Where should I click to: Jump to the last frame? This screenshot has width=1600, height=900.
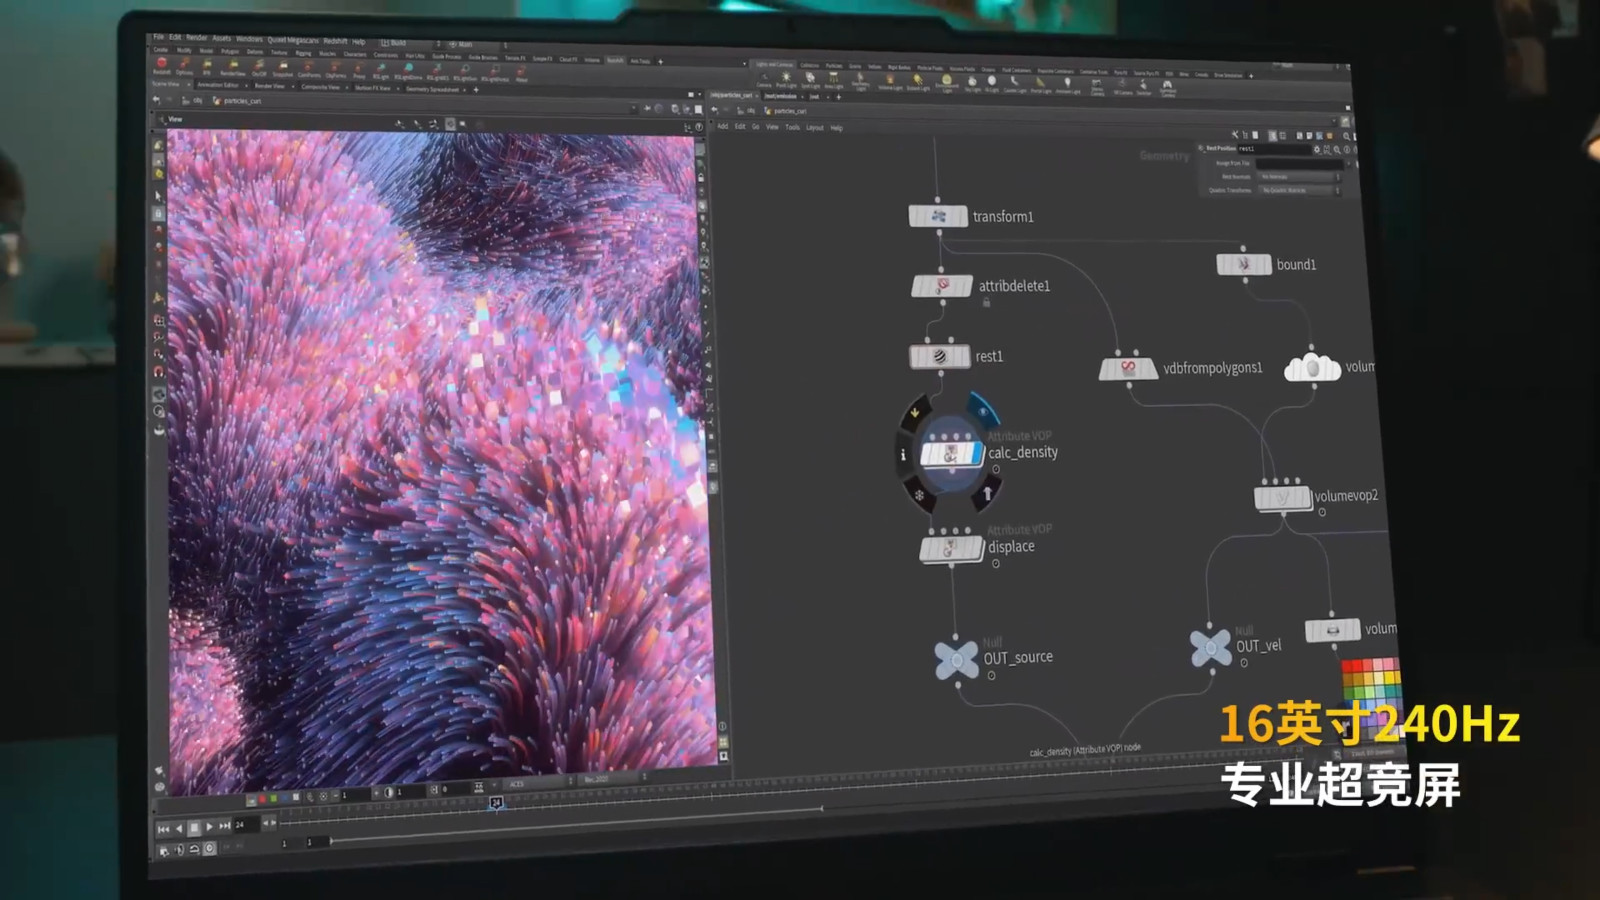[225, 826]
